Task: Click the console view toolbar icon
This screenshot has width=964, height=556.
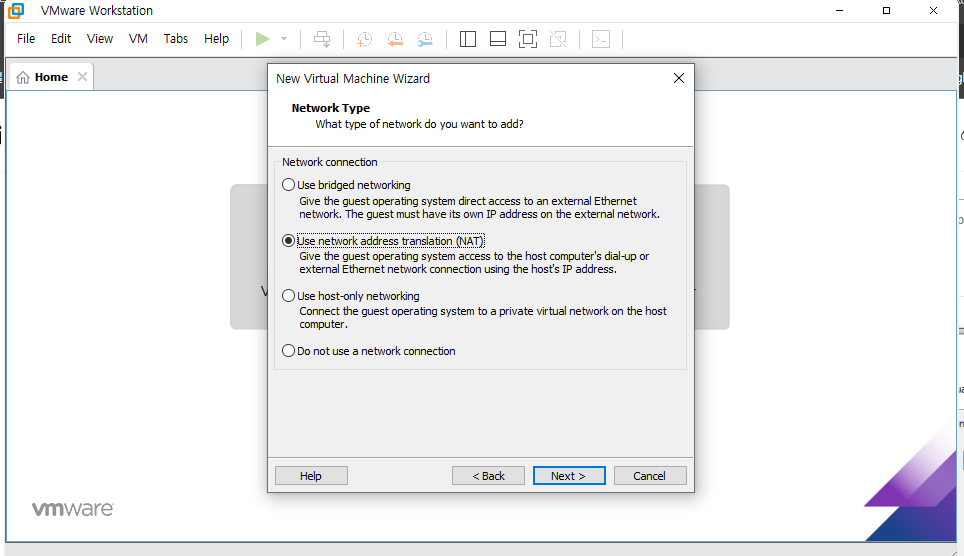Action: (x=601, y=39)
